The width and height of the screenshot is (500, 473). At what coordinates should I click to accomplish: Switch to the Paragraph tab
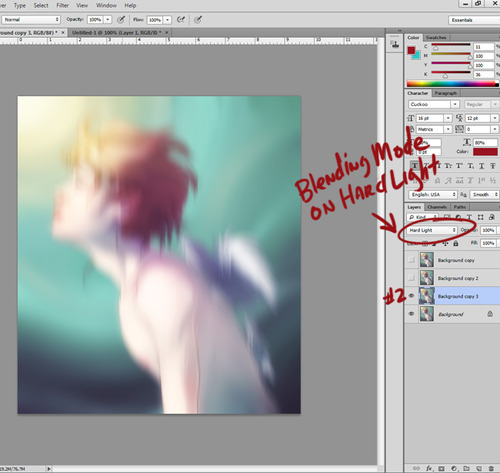446,93
